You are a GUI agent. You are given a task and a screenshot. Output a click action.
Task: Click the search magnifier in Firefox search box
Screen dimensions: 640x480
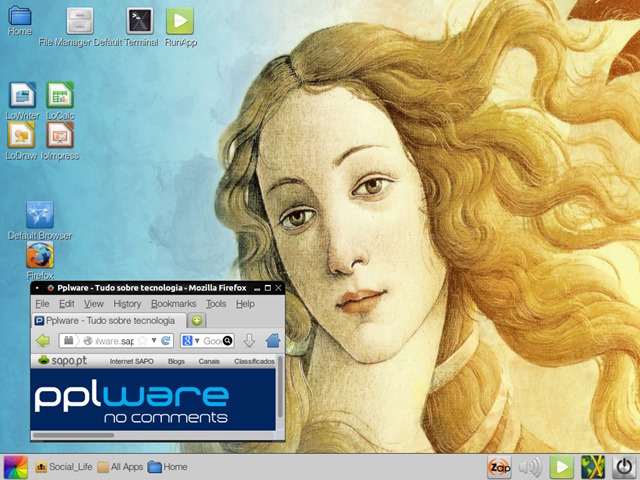(228, 340)
